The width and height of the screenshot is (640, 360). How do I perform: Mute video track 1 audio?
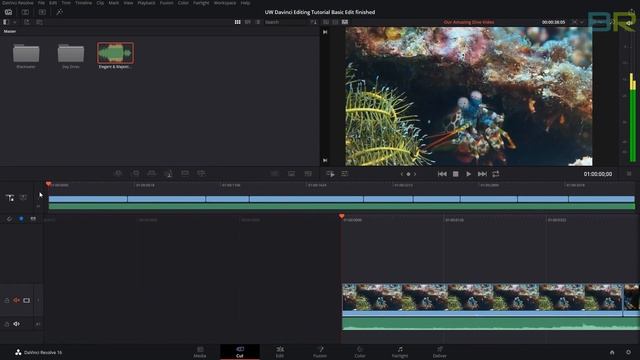16,300
